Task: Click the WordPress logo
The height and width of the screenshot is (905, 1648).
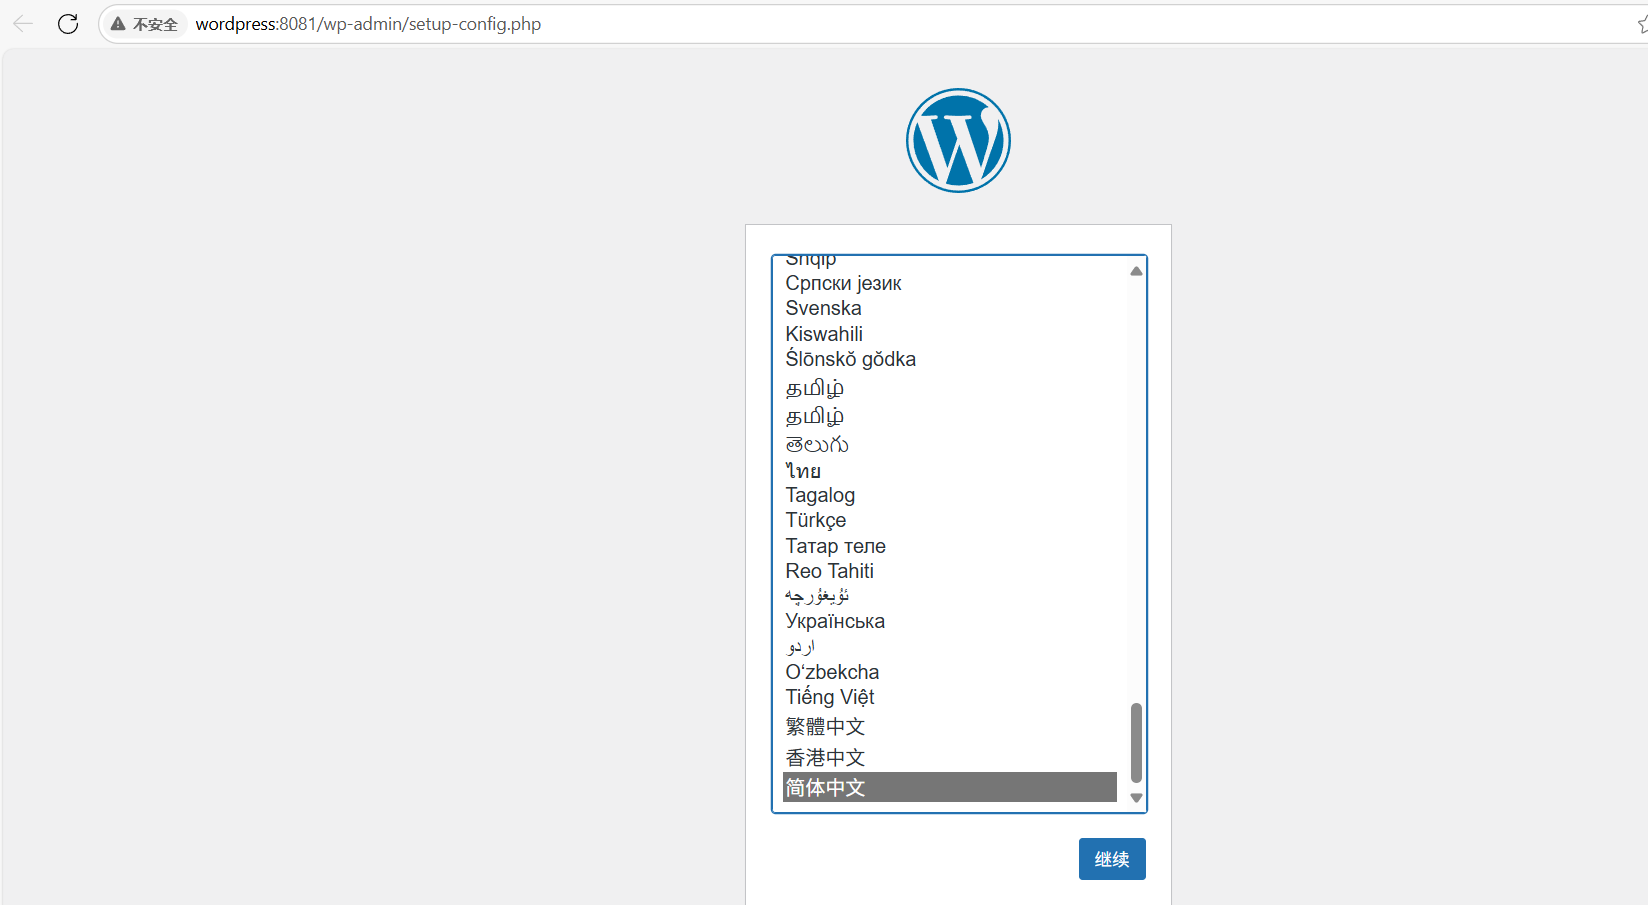Action: pos(958,140)
